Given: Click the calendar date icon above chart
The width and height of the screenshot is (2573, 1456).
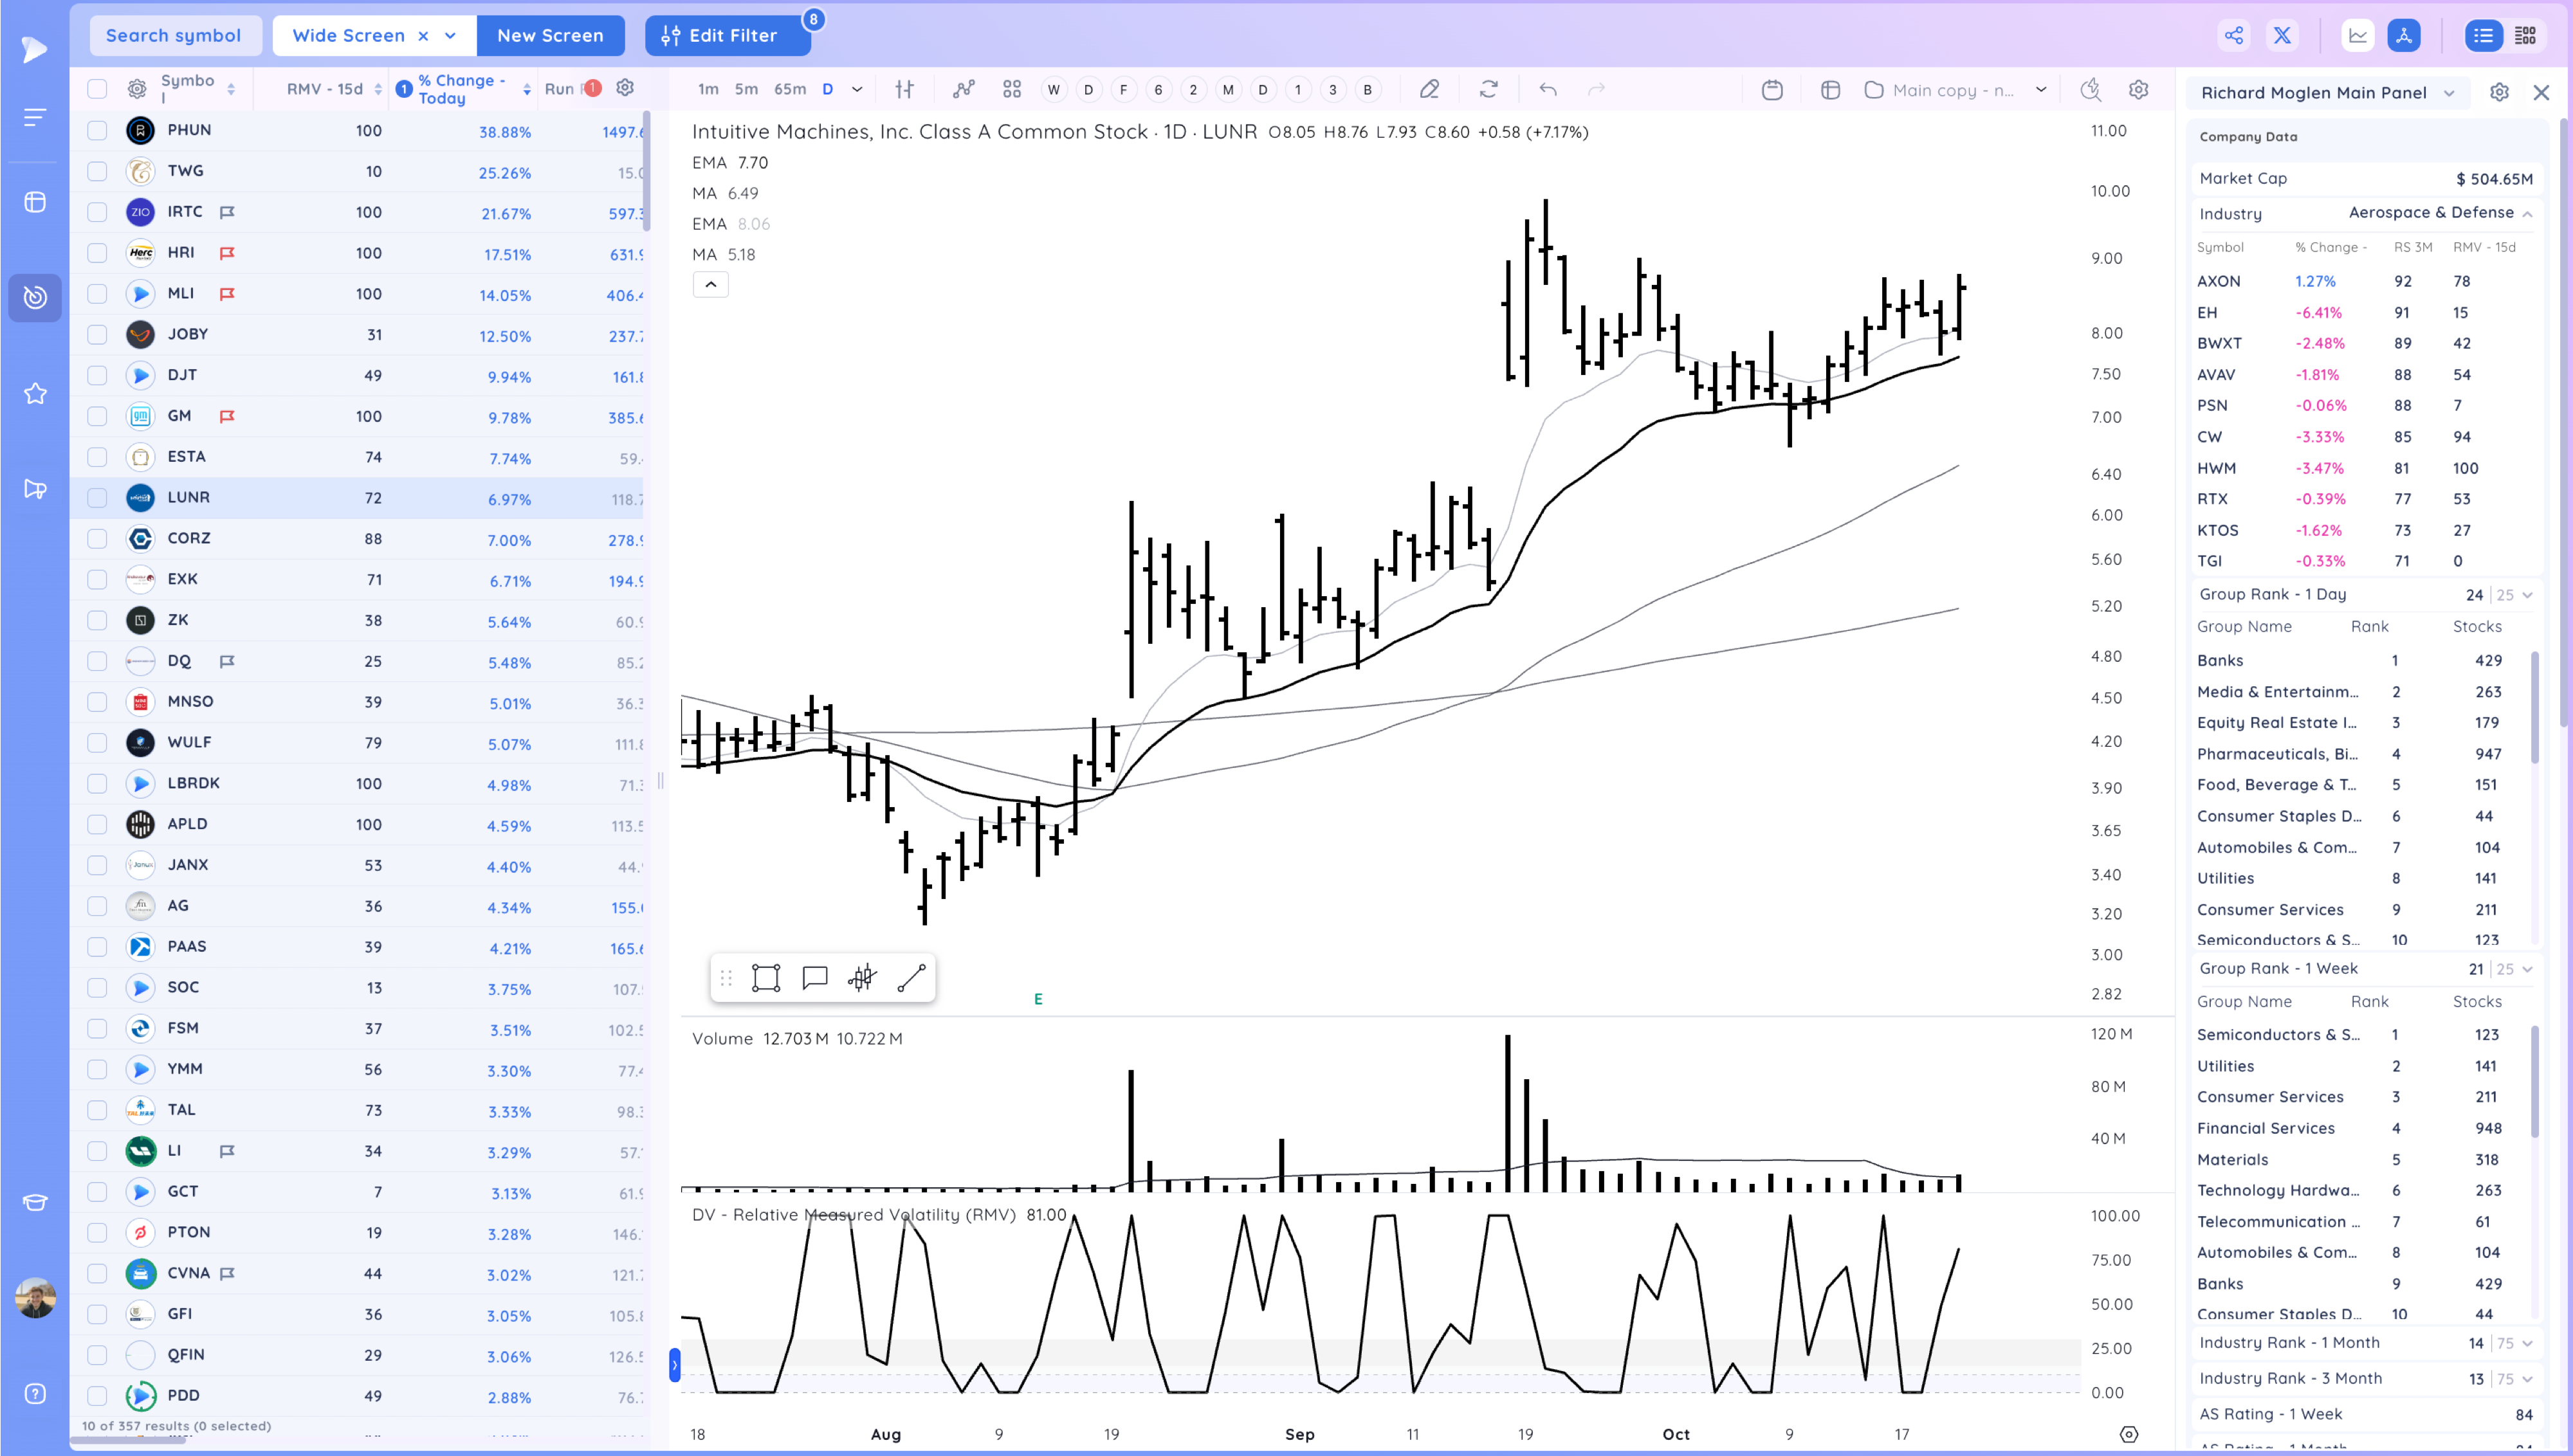Looking at the screenshot, I should pos(1771,90).
